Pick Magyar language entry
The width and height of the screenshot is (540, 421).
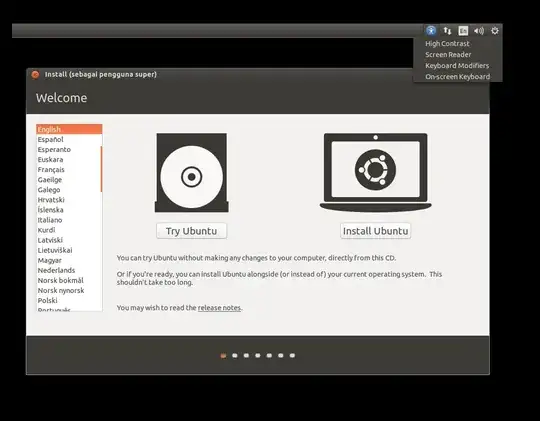click(x=69, y=260)
